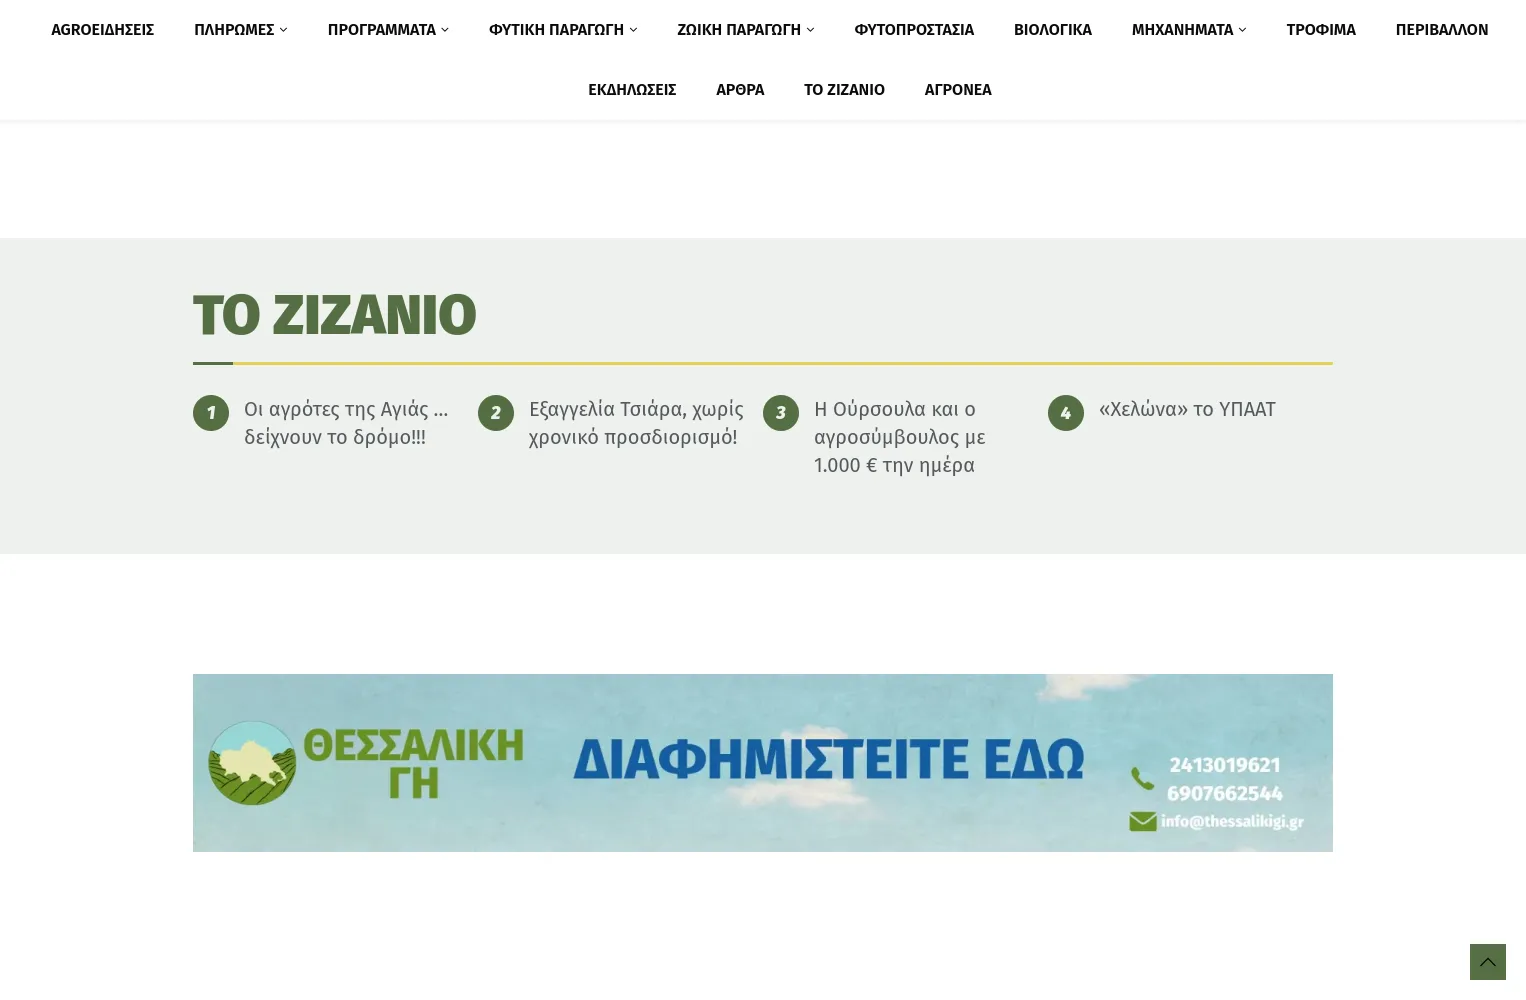This screenshot has height=1000, width=1526.
Task: Click the phone icon in the banner
Action: (x=1142, y=778)
